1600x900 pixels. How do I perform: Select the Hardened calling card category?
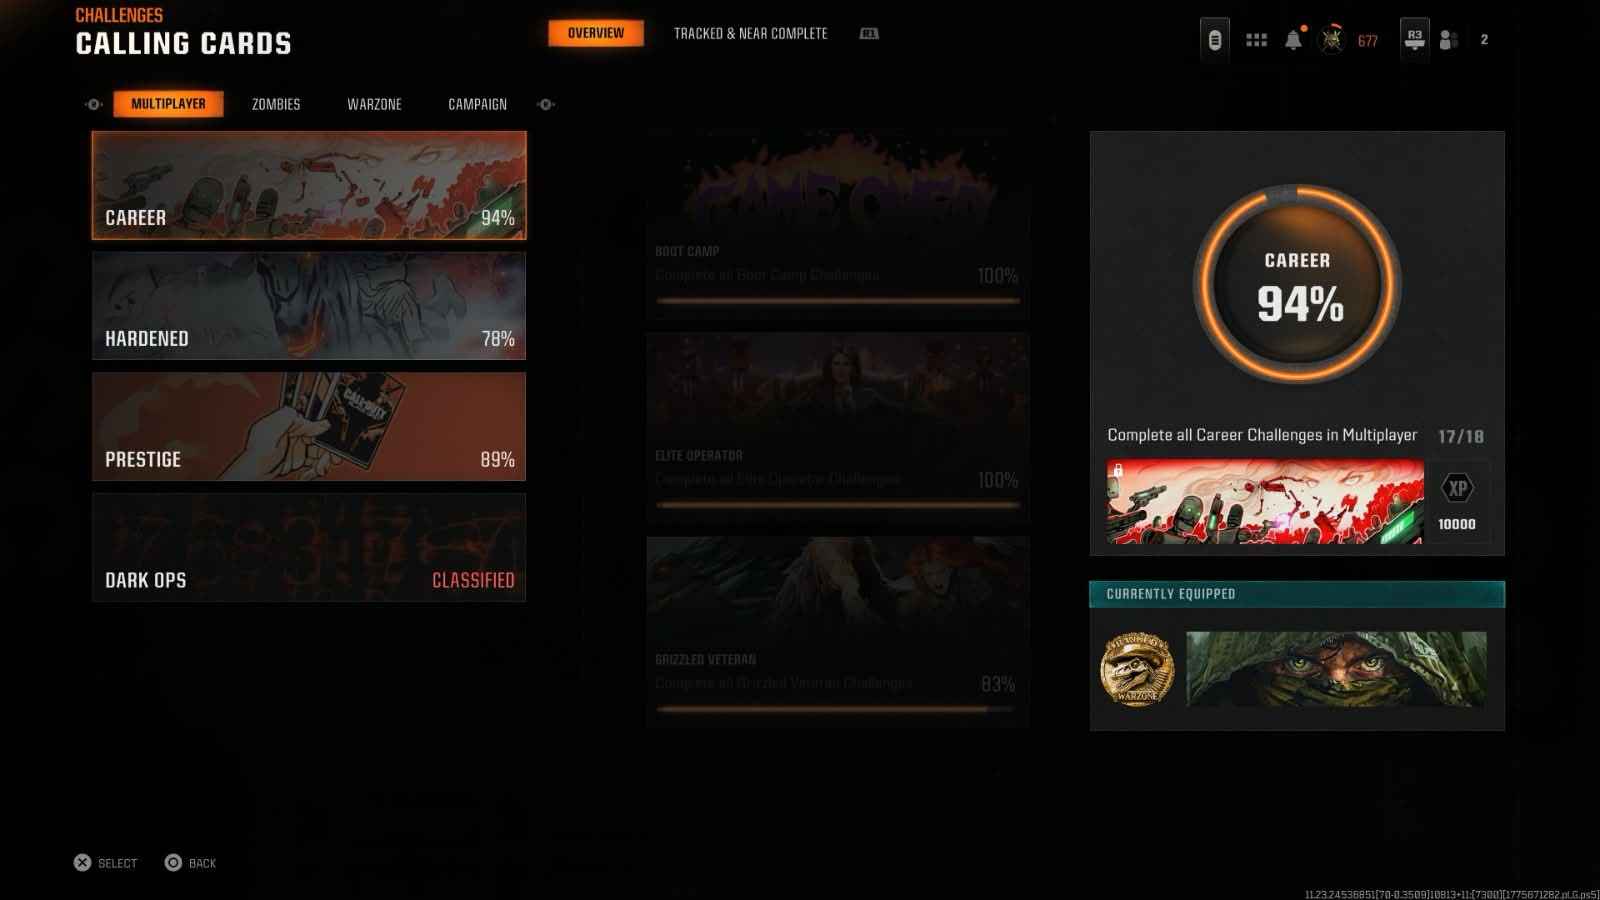click(309, 306)
